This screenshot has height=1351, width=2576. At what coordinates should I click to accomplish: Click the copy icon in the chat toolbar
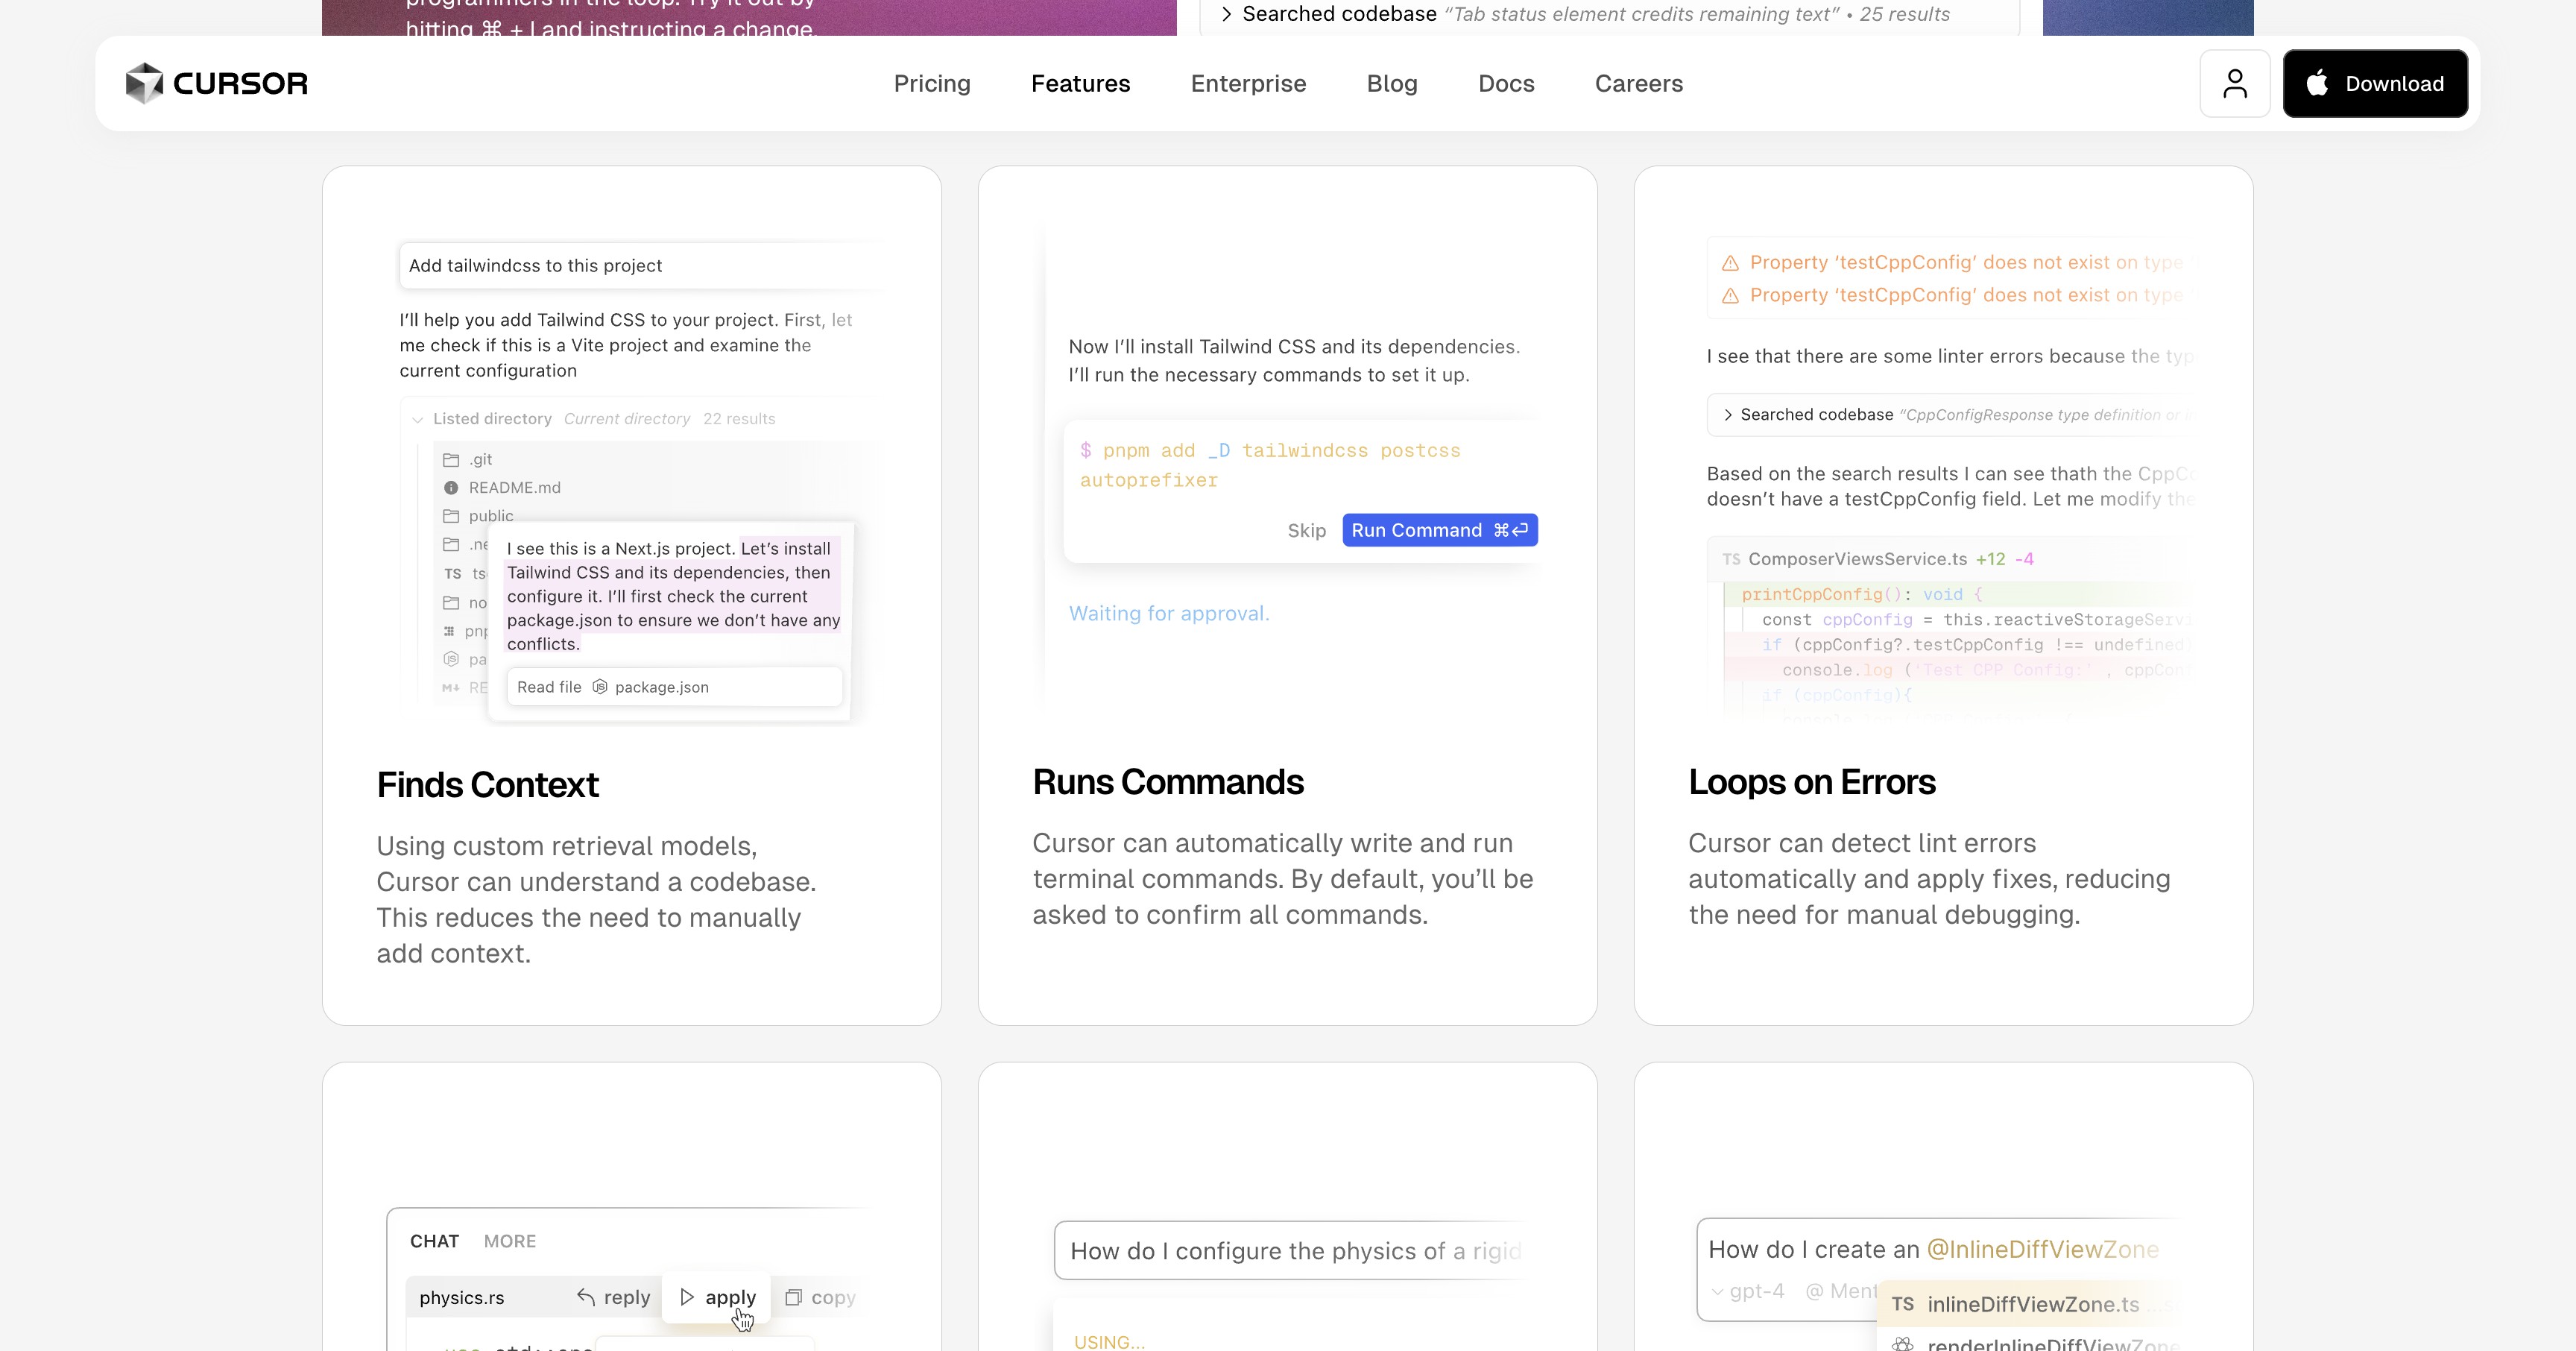click(x=793, y=1297)
